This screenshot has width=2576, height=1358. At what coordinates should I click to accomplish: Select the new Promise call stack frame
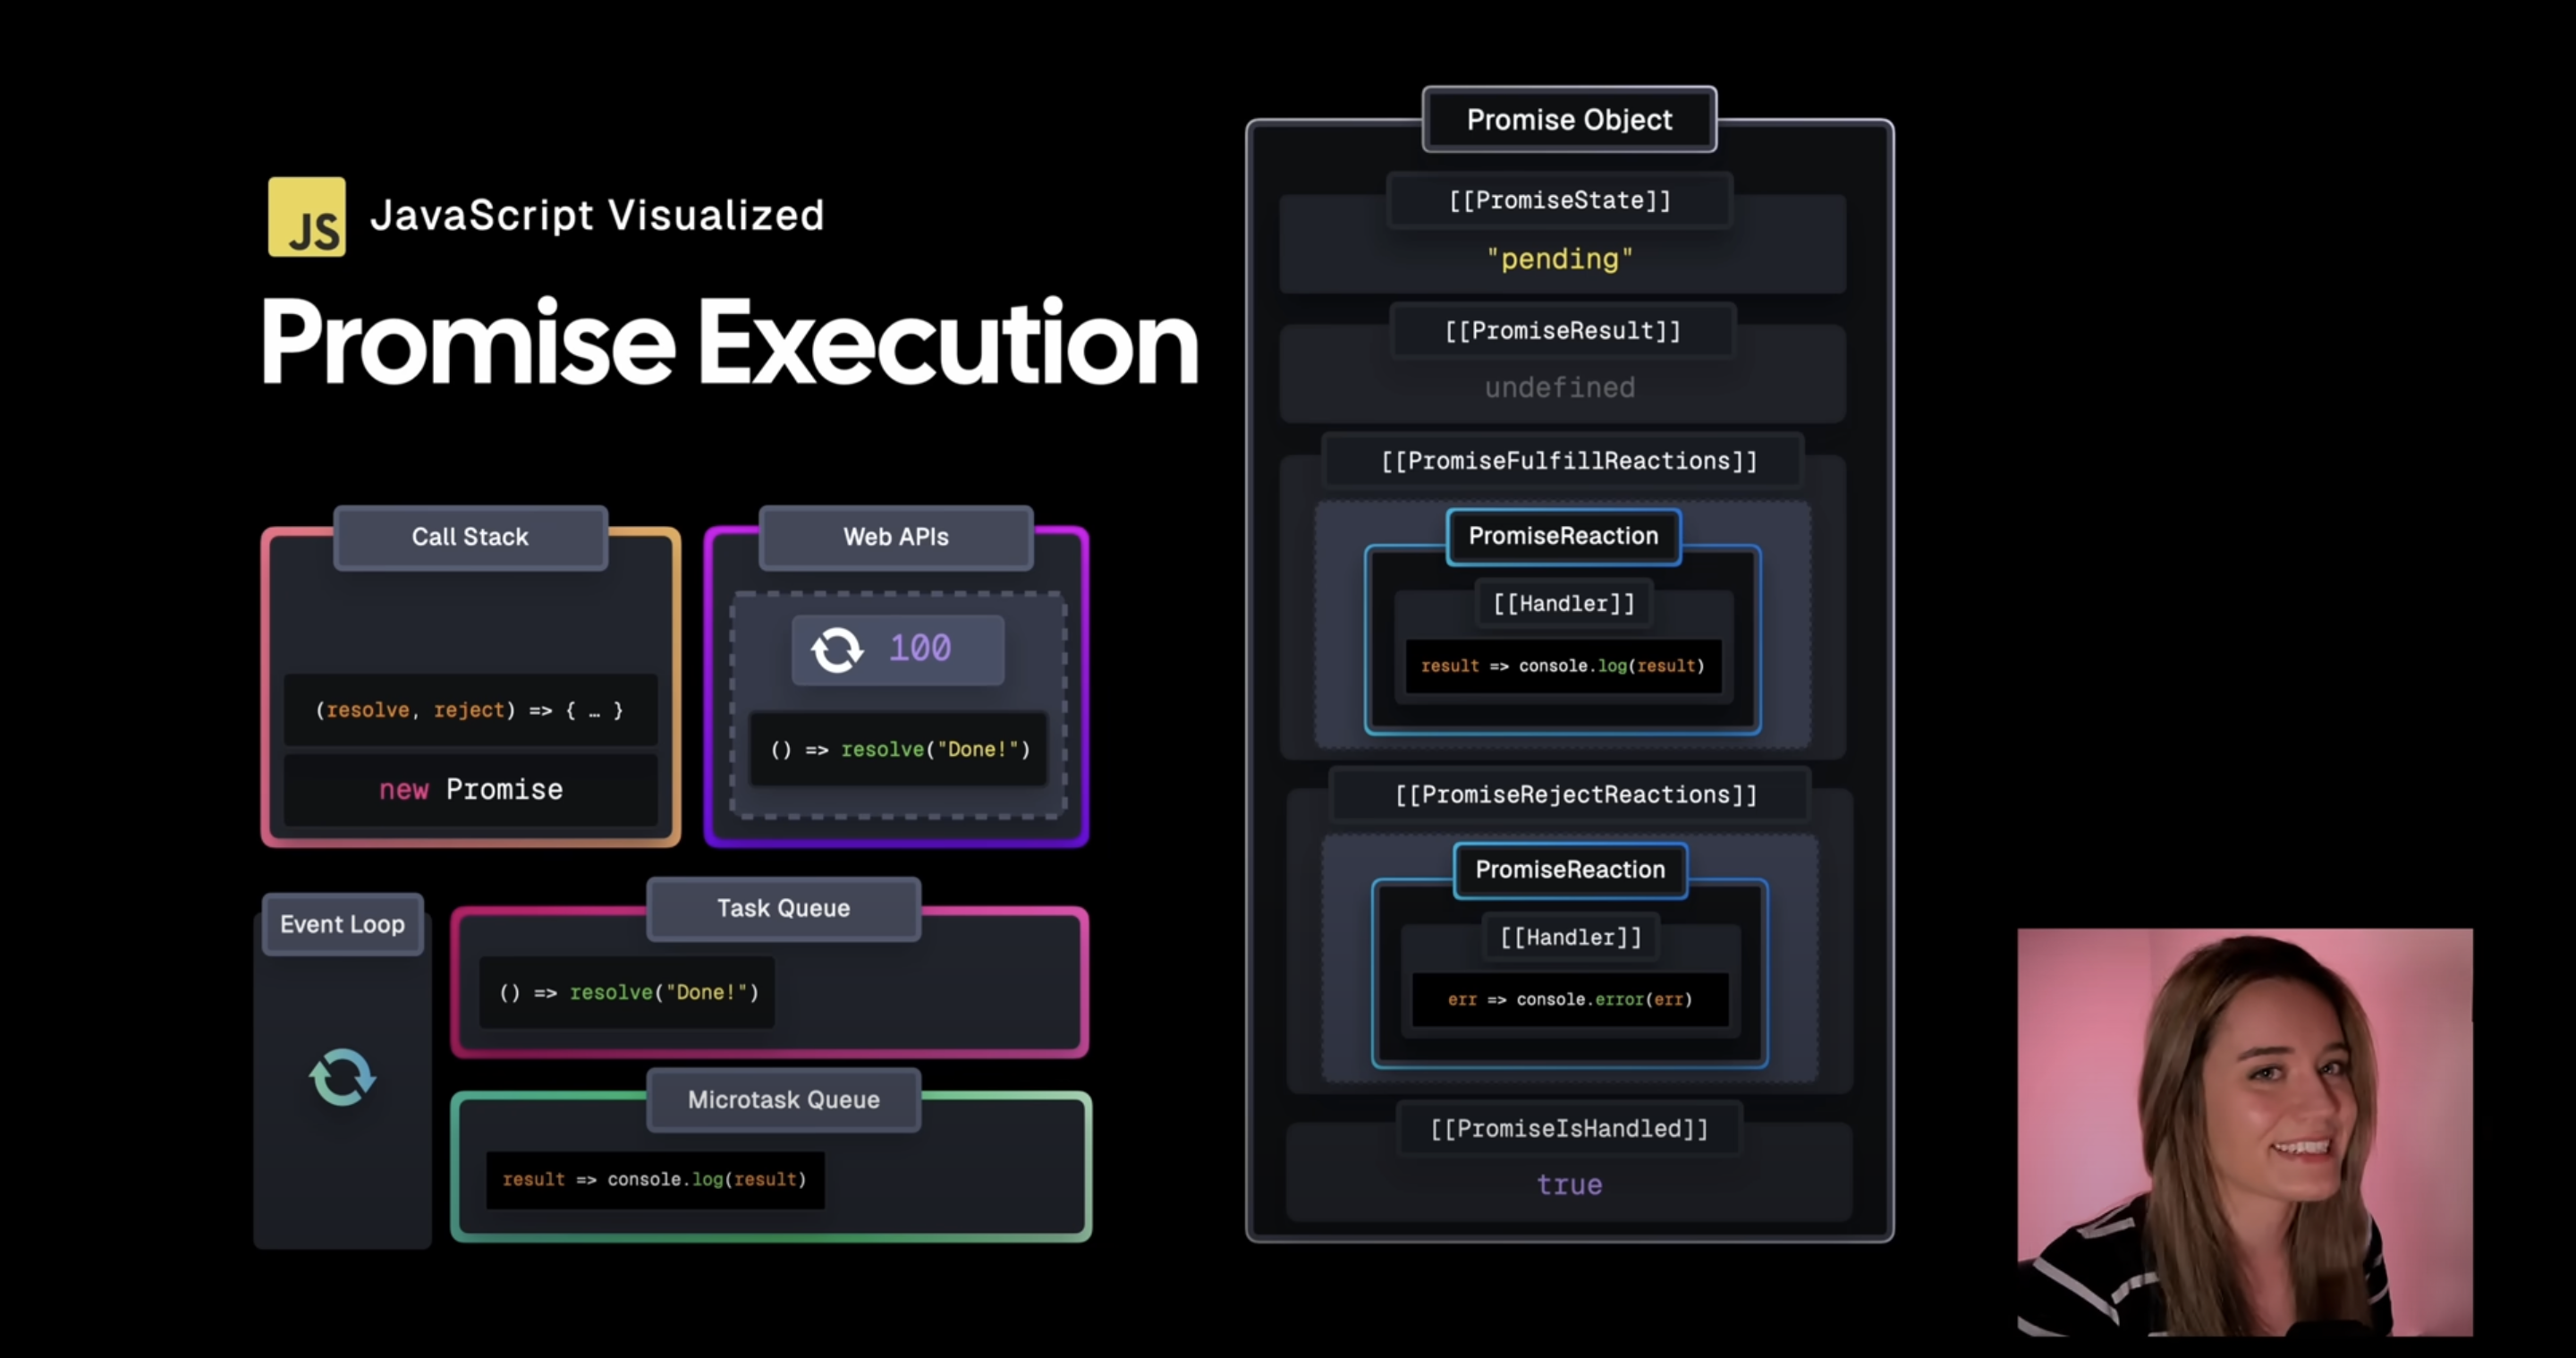coord(470,789)
